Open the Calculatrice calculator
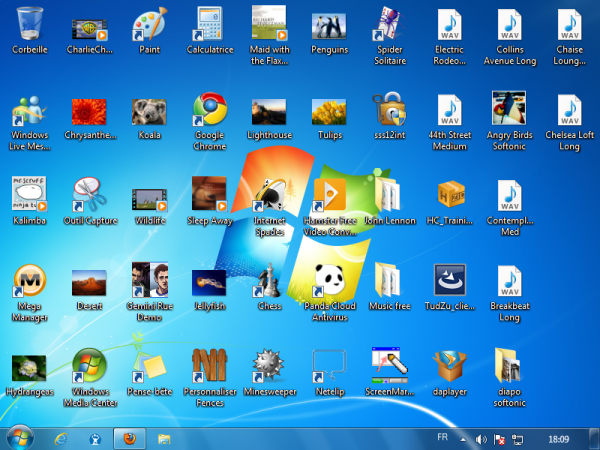Viewport: 600px width, 450px height. tap(209, 24)
